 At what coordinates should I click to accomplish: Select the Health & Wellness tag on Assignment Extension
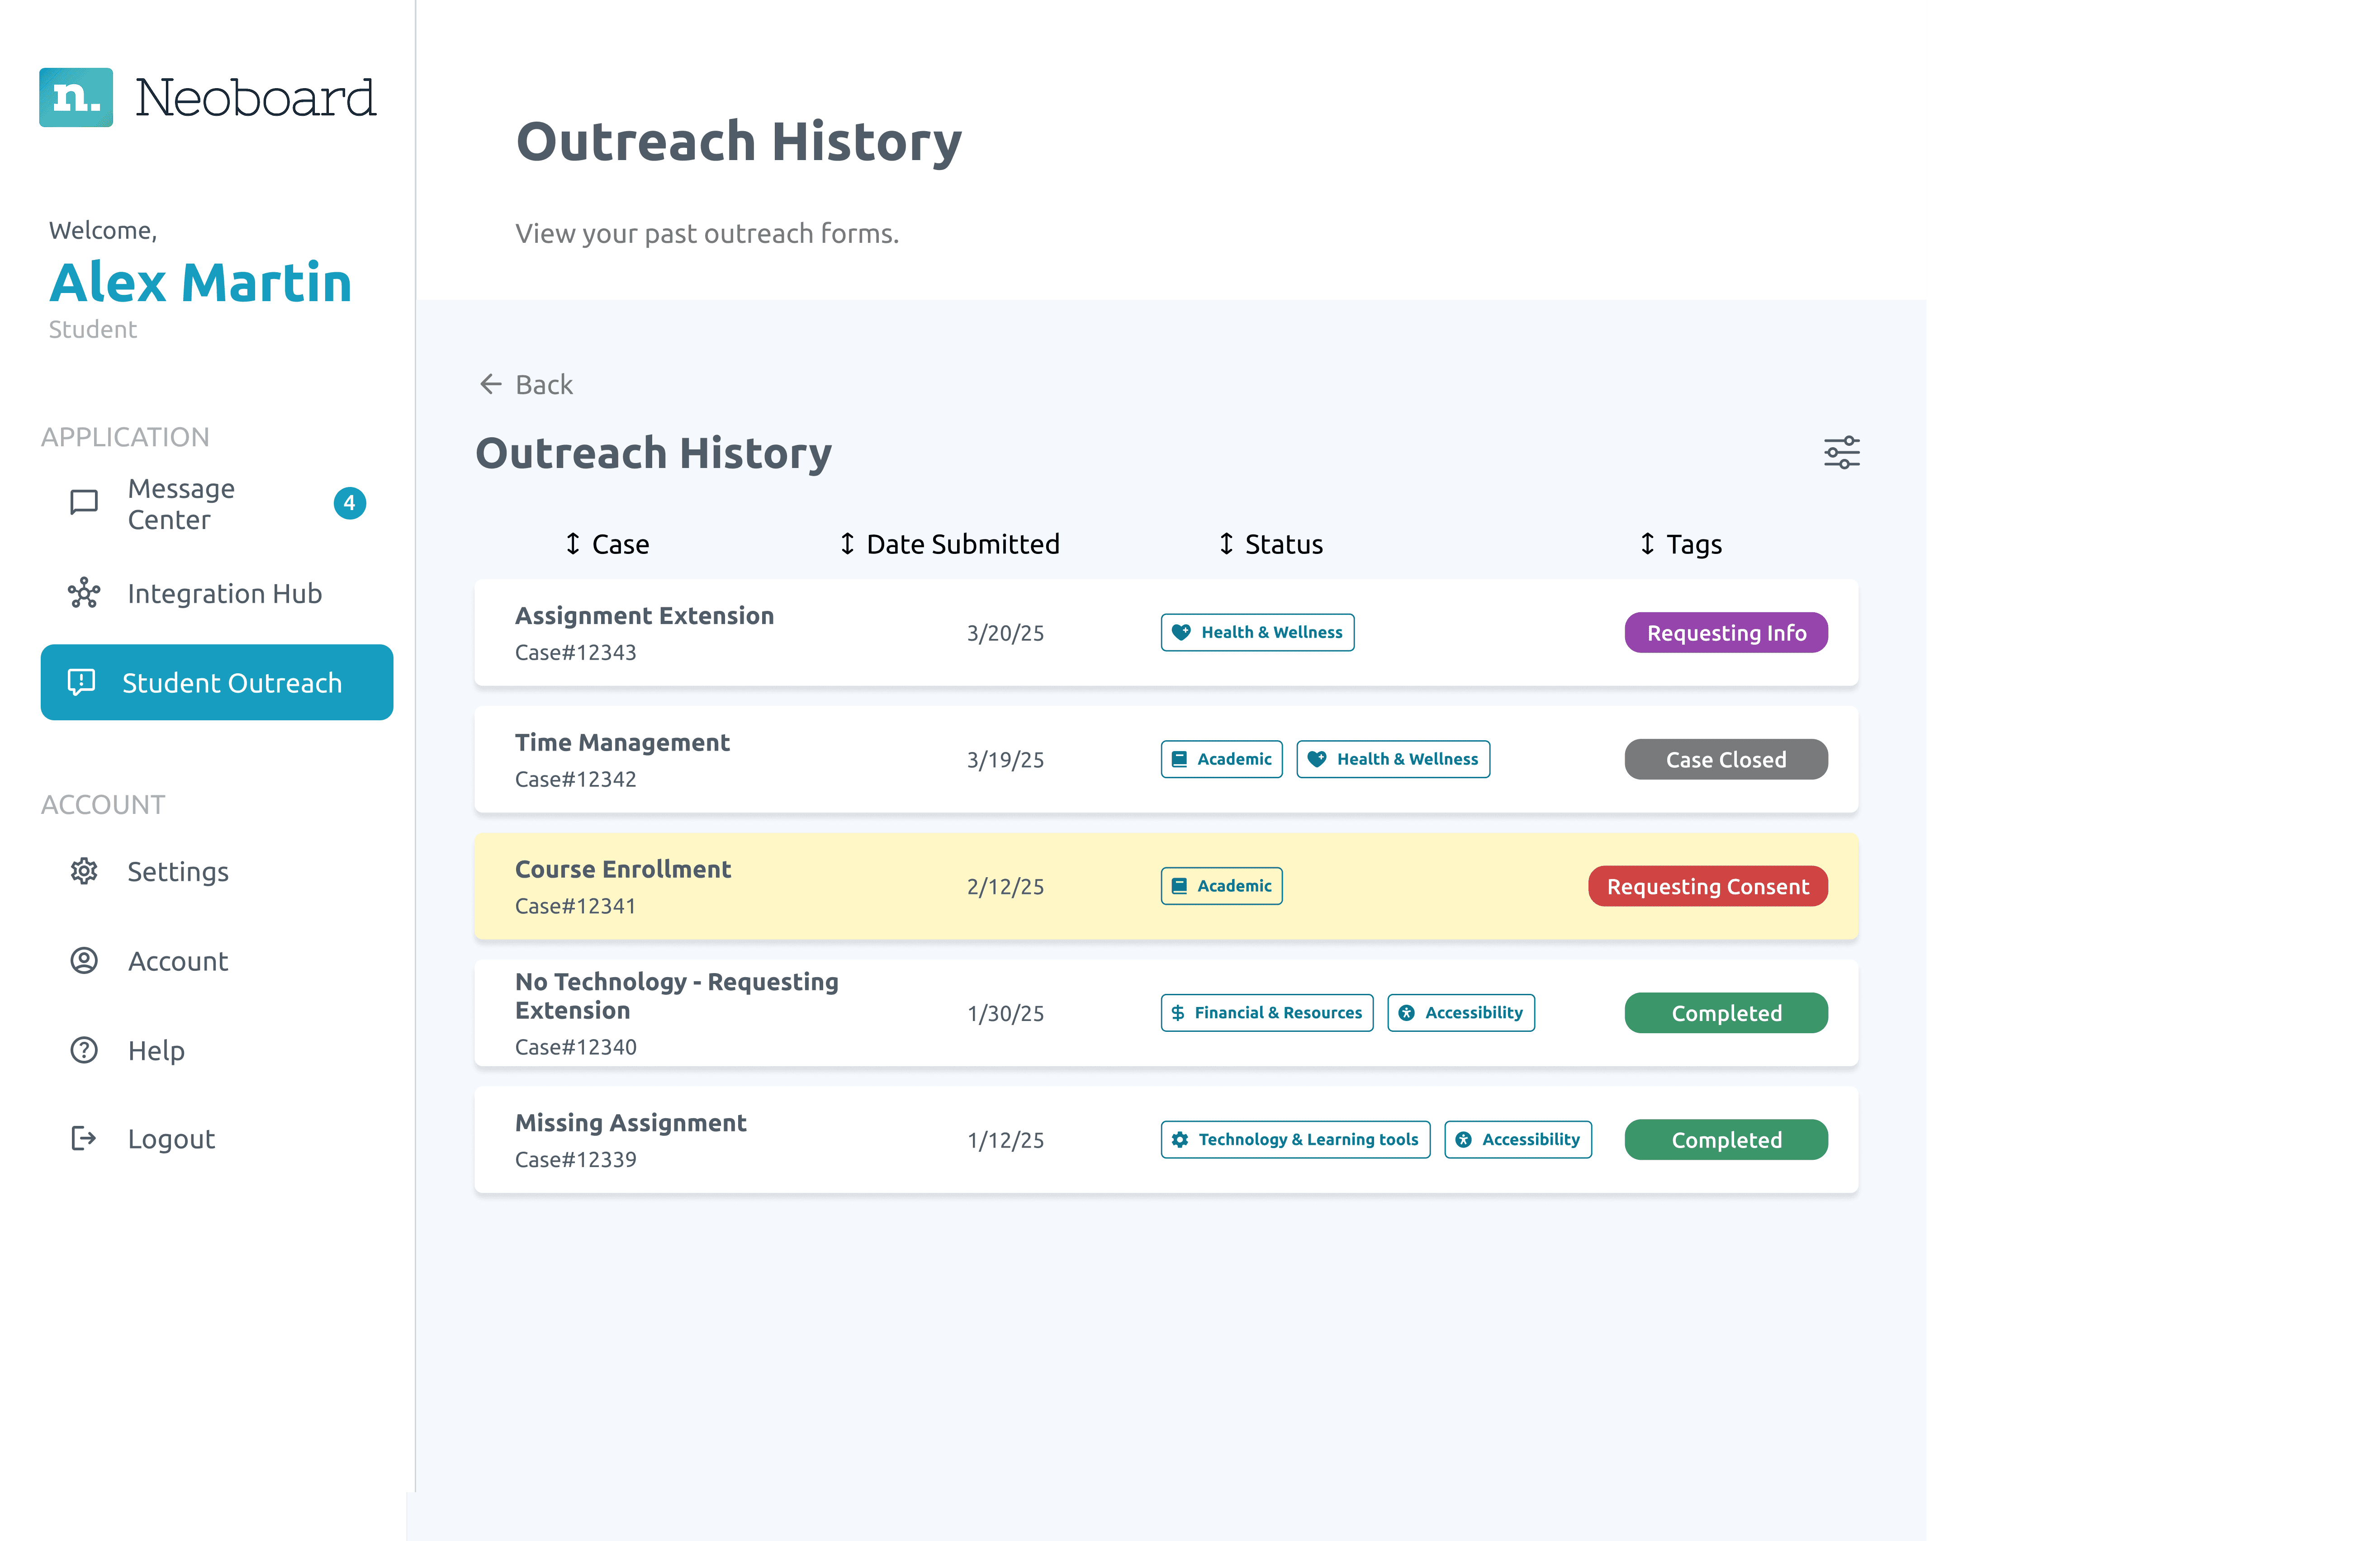[1257, 633]
